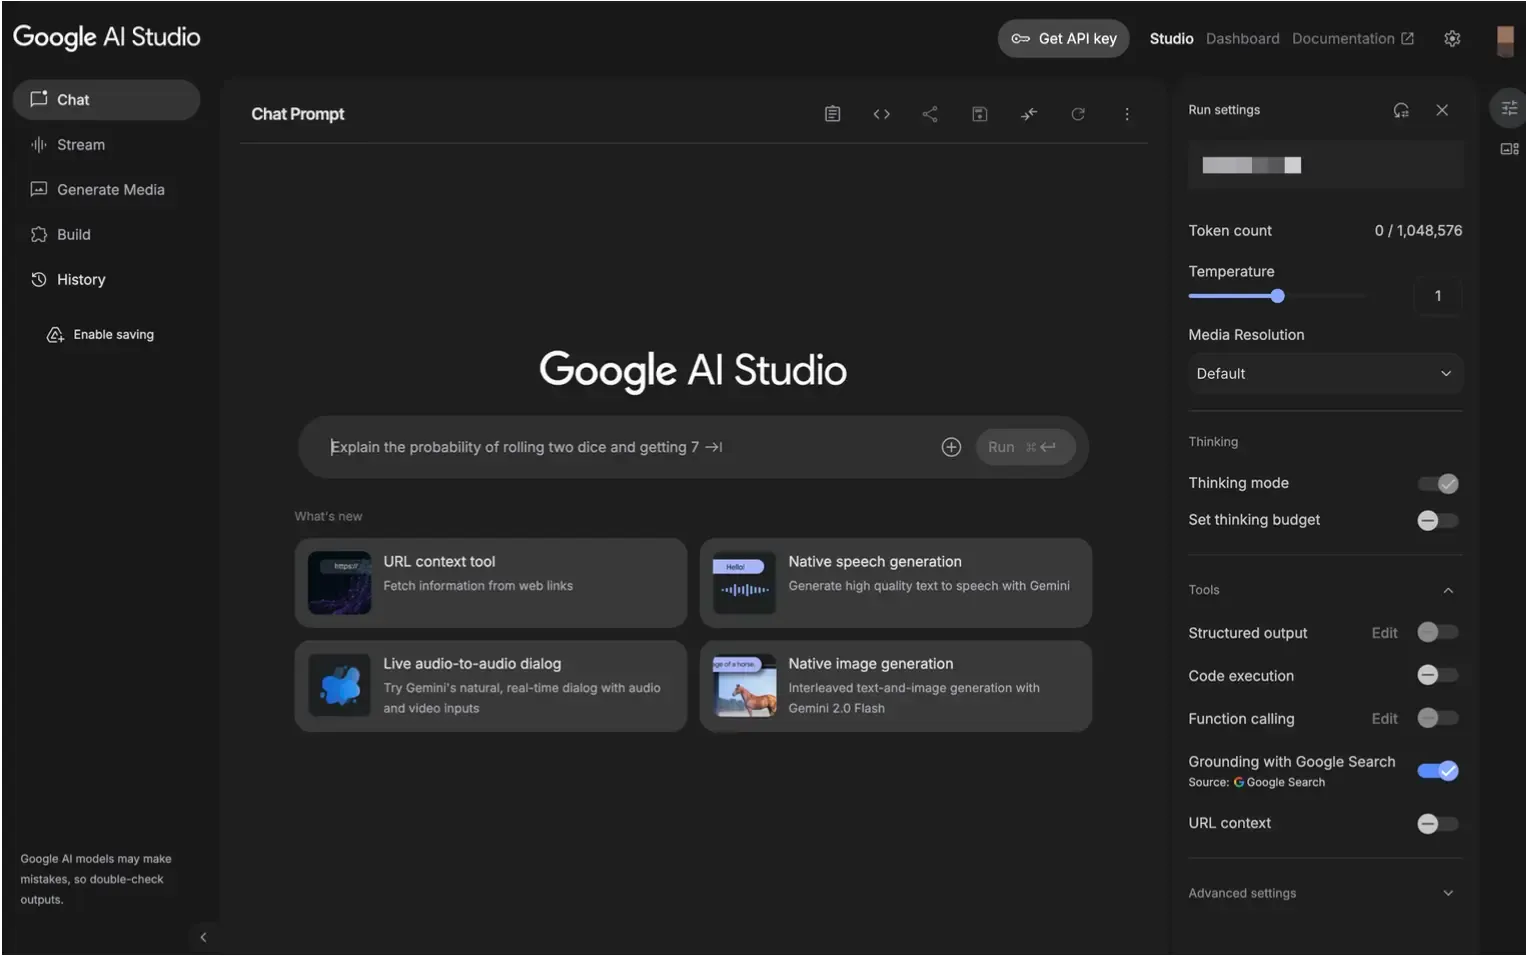Click the Run button
The width and height of the screenshot is (1526, 956).
tap(1025, 447)
